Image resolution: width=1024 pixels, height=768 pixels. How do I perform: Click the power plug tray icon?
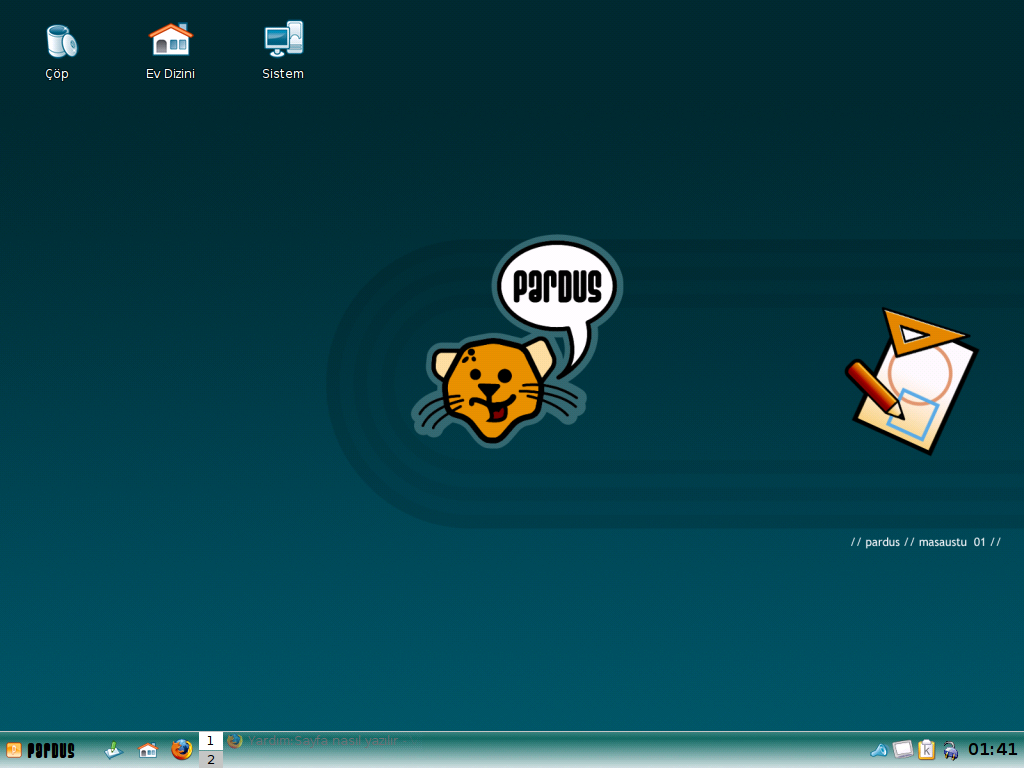(950, 750)
